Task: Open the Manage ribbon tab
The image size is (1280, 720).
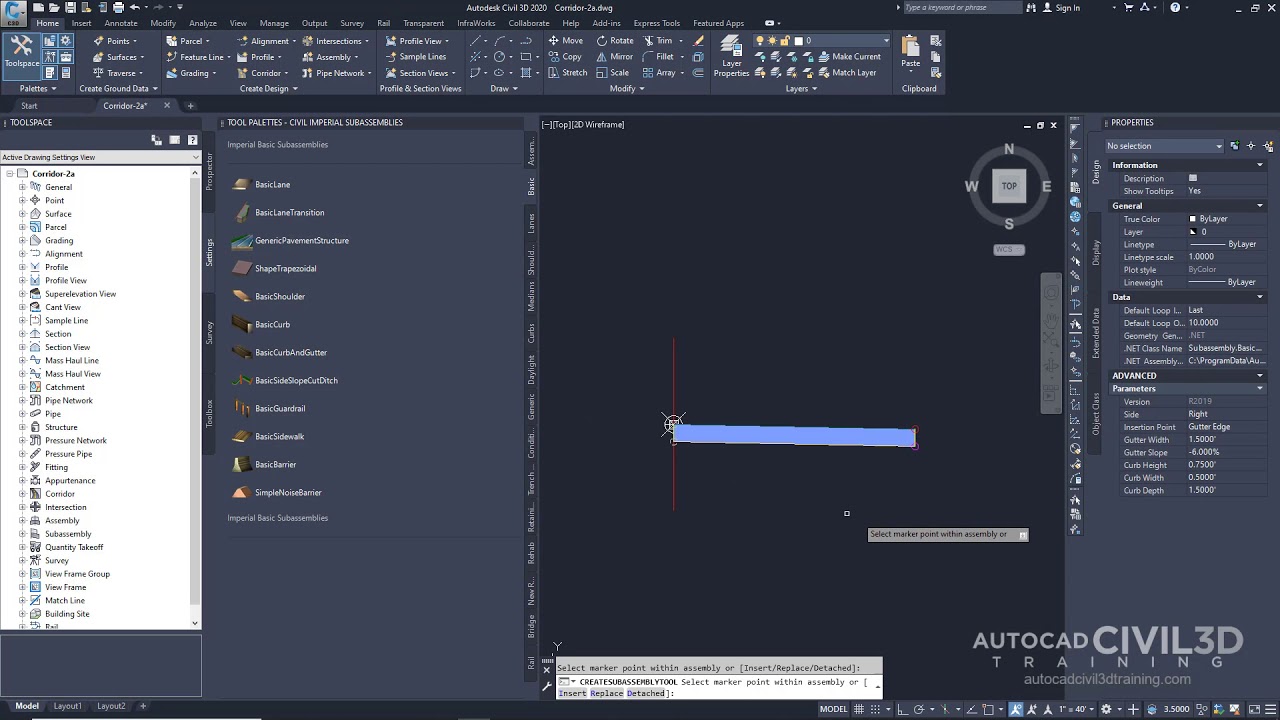Action: click(x=274, y=23)
